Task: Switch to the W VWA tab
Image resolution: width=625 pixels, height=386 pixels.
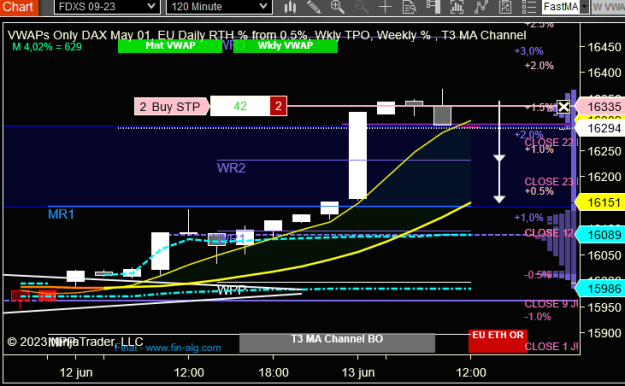Action: coord(607,7)
